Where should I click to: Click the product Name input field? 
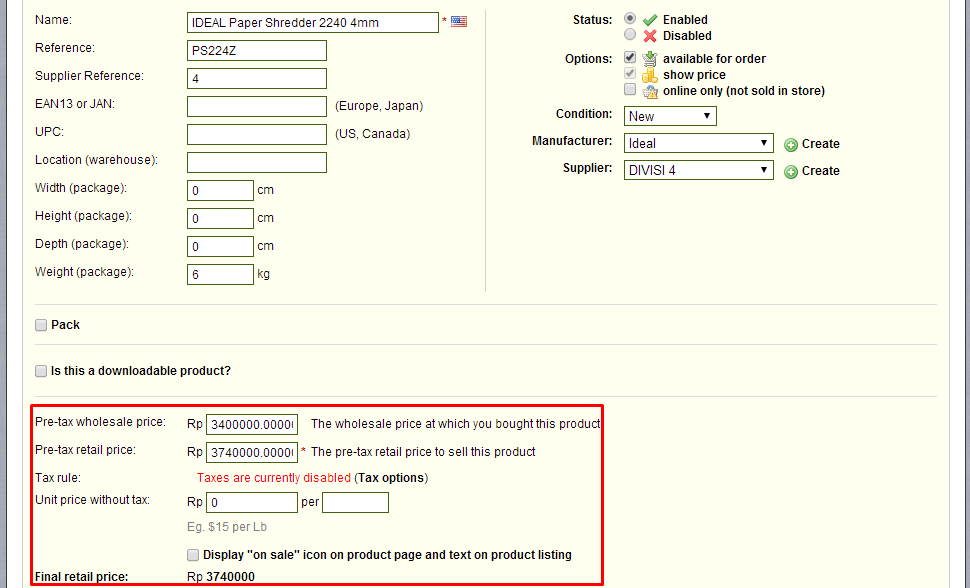click(313, 22)
